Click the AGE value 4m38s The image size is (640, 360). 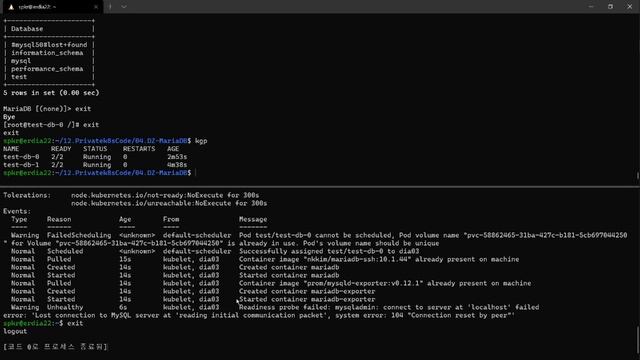click(x=177, y=165)
